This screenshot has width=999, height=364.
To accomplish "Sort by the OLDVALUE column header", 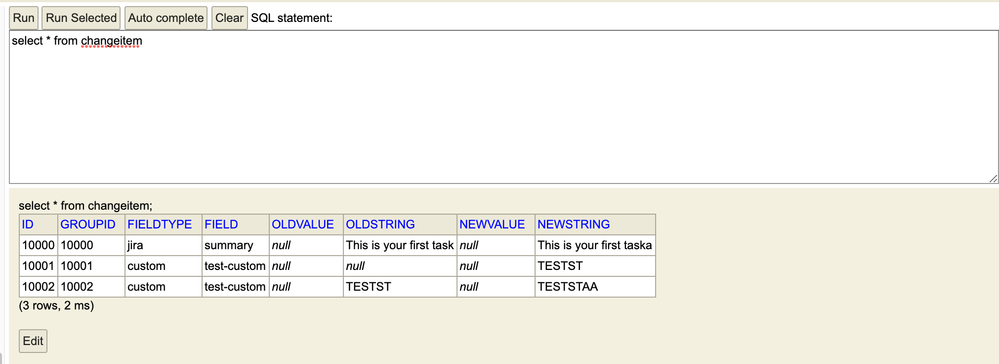I will pos(303,224).
